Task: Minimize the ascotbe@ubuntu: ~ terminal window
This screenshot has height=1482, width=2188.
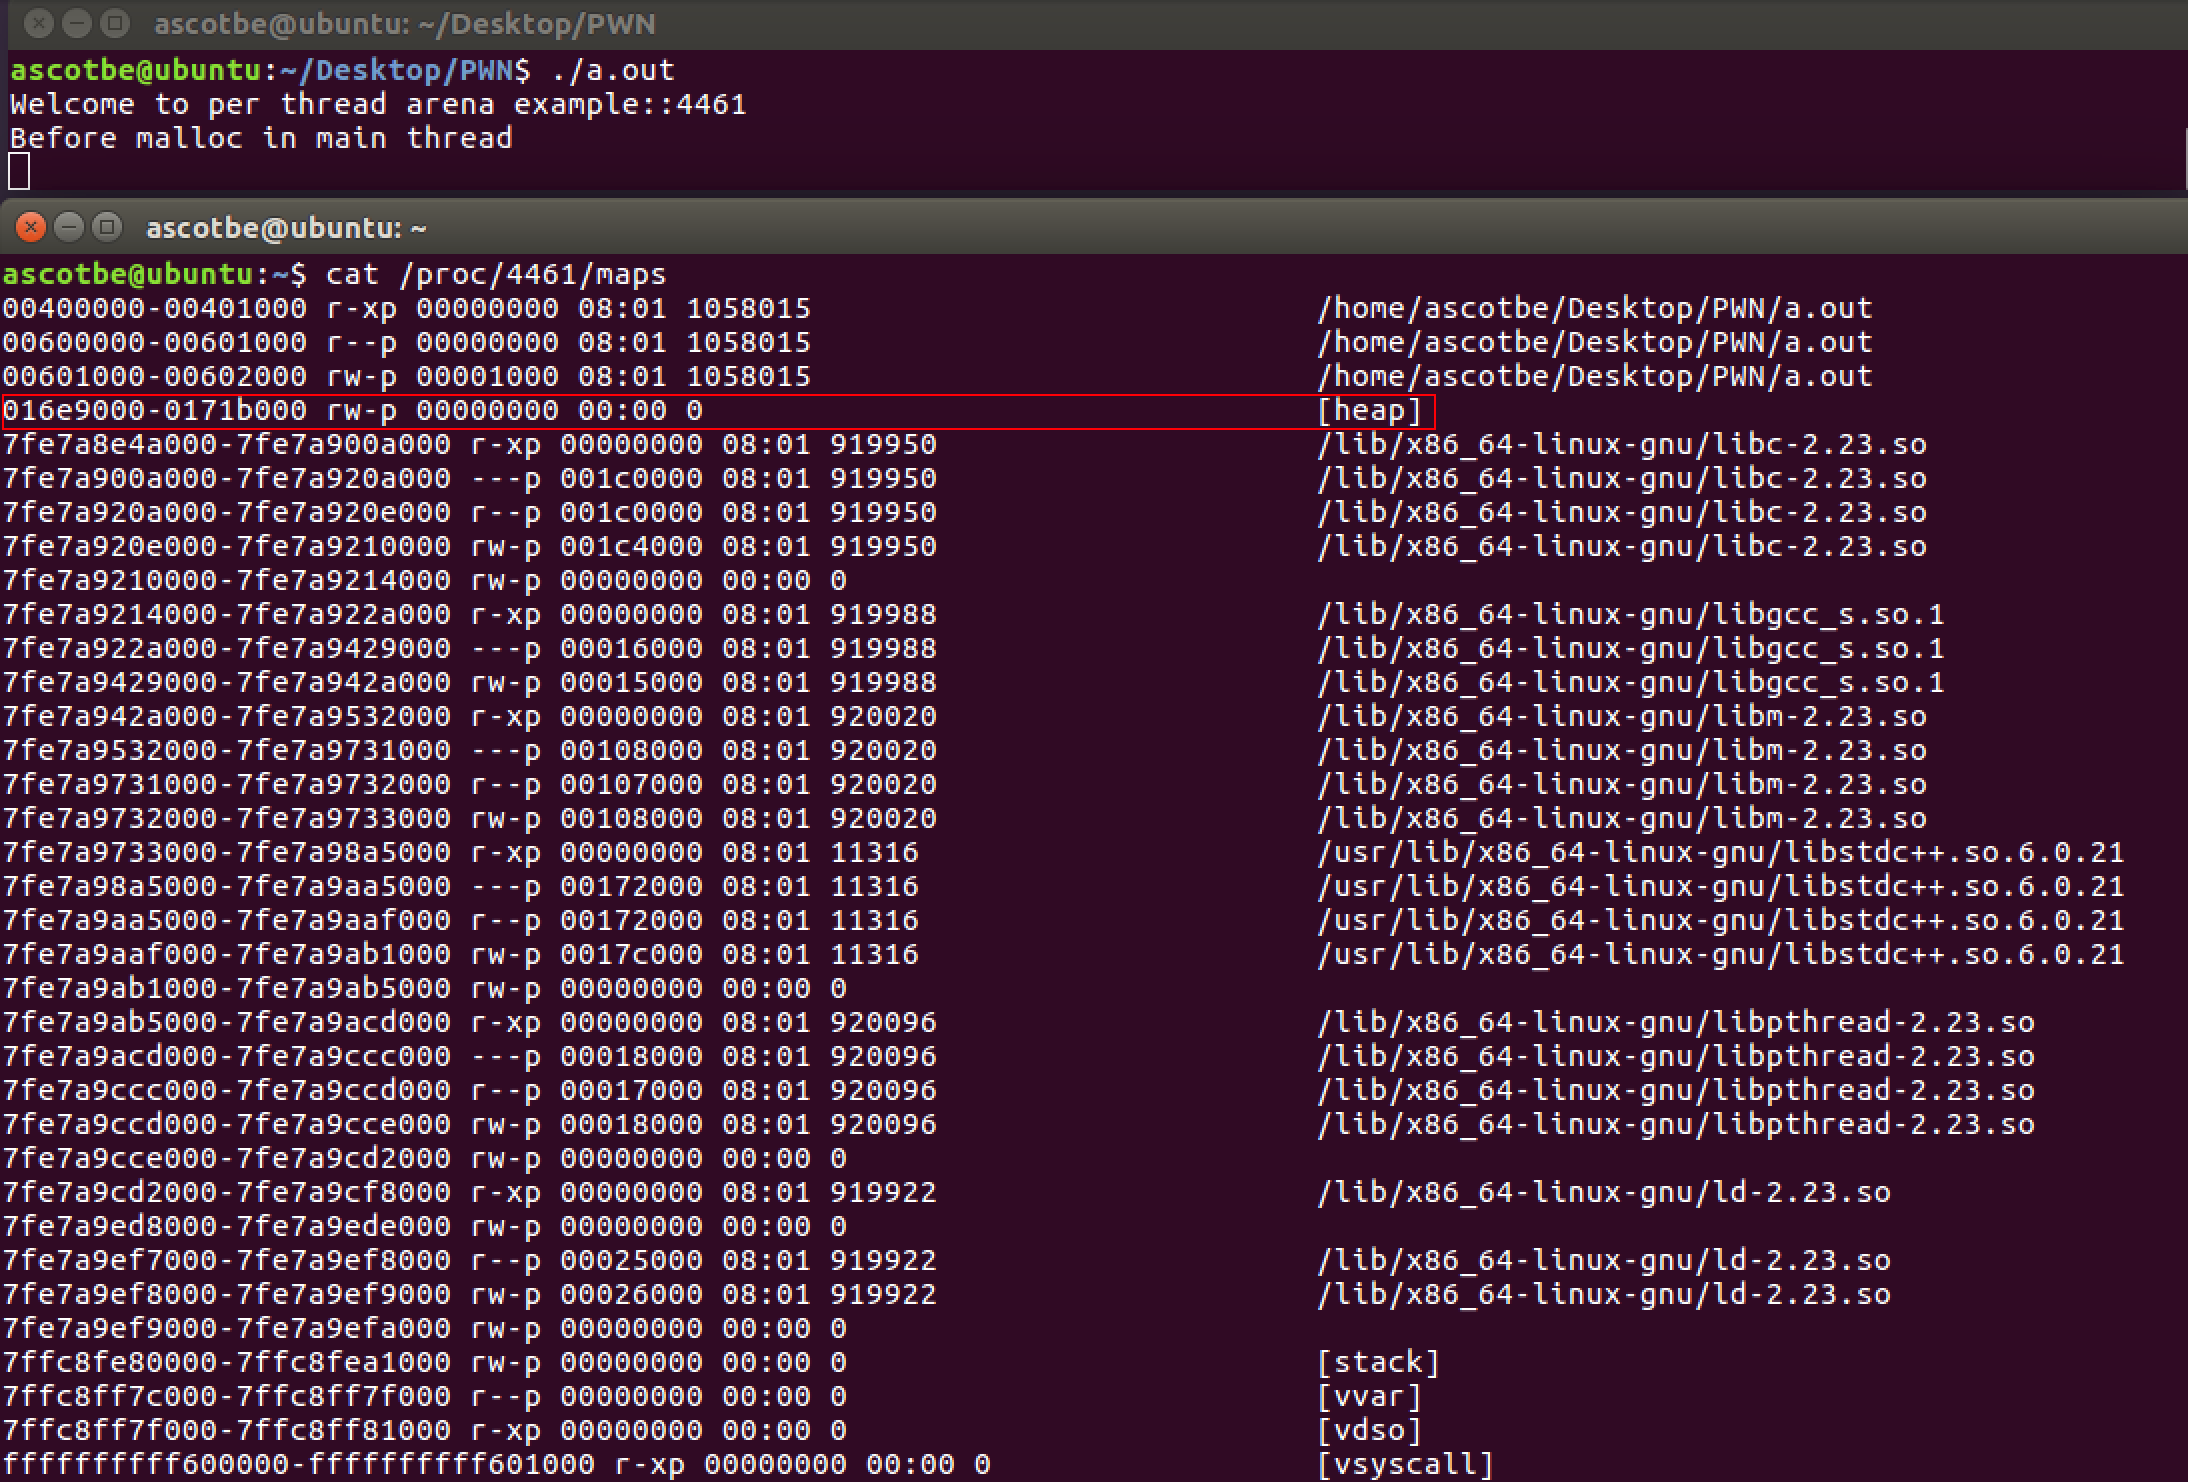Action: (69, 228)
